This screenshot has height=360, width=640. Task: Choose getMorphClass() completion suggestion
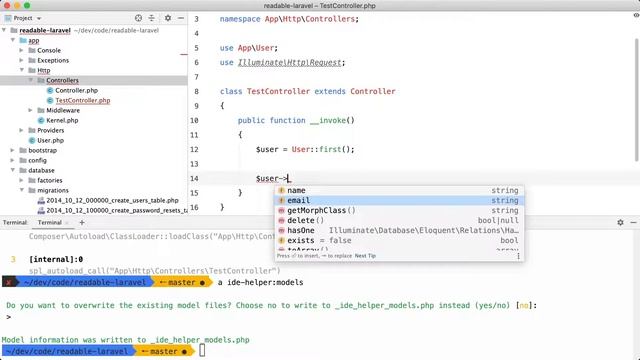399,211
